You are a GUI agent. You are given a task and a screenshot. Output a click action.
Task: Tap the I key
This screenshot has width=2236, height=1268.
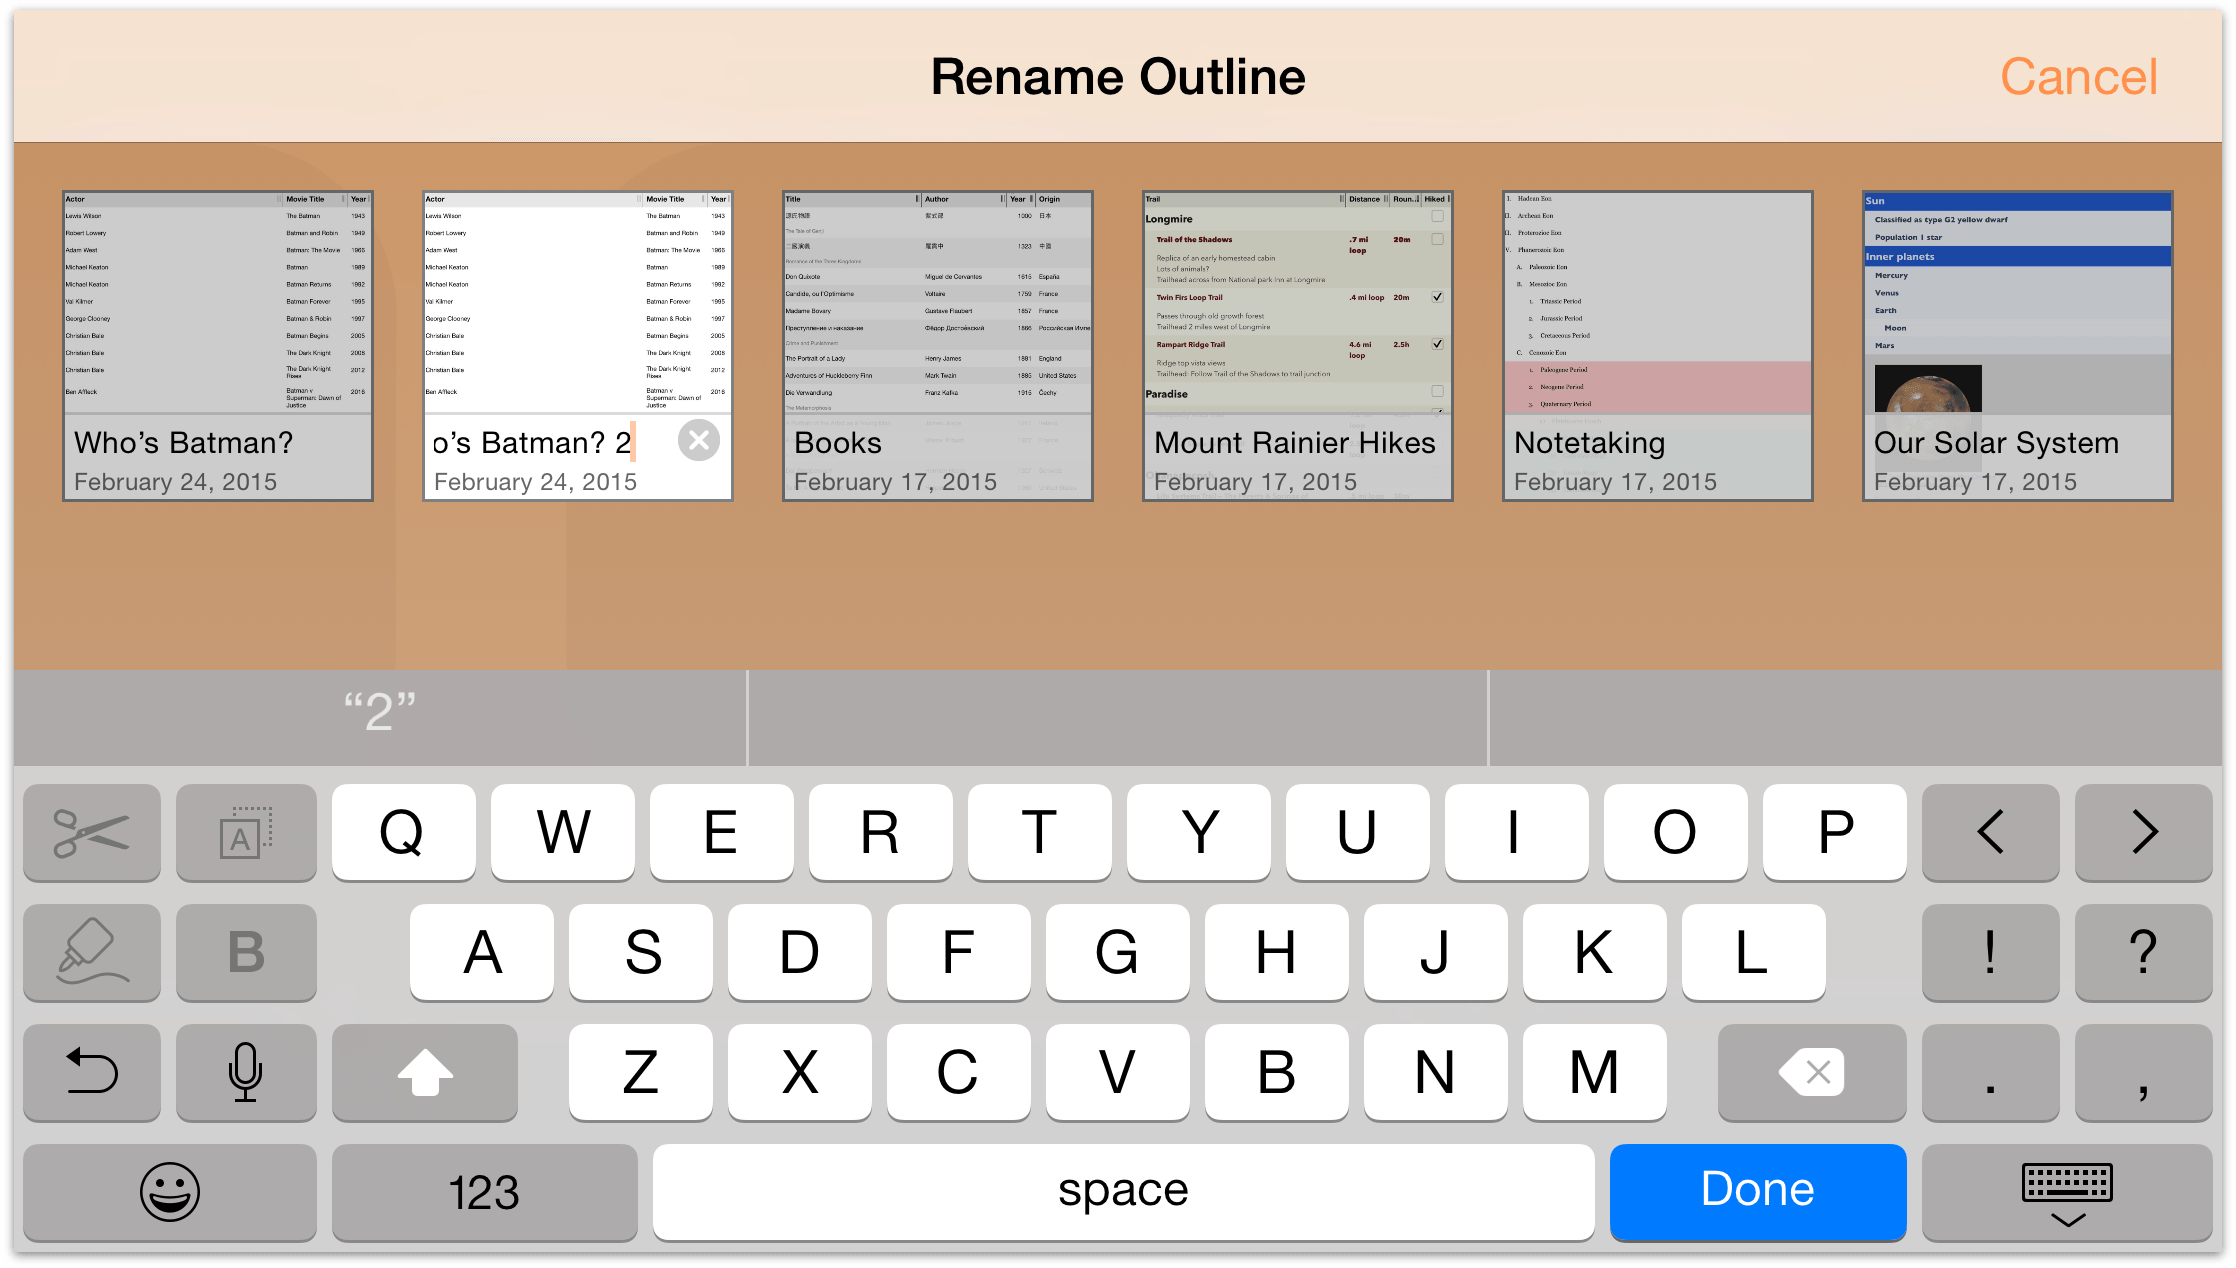(x=1516, y=832)
